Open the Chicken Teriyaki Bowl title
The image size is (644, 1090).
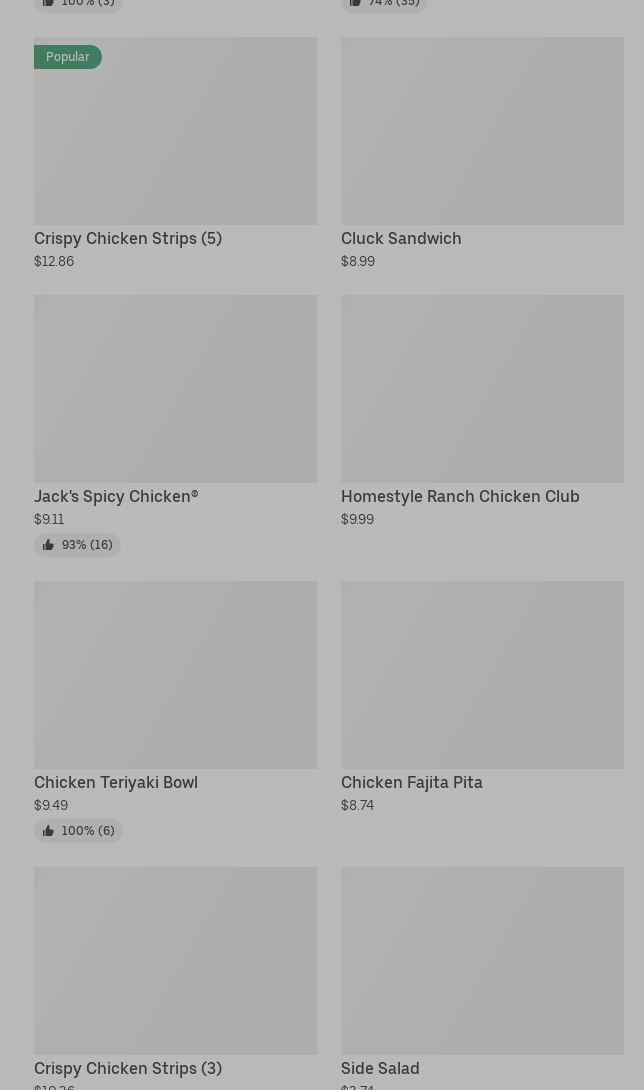click(x=116, y=783)
